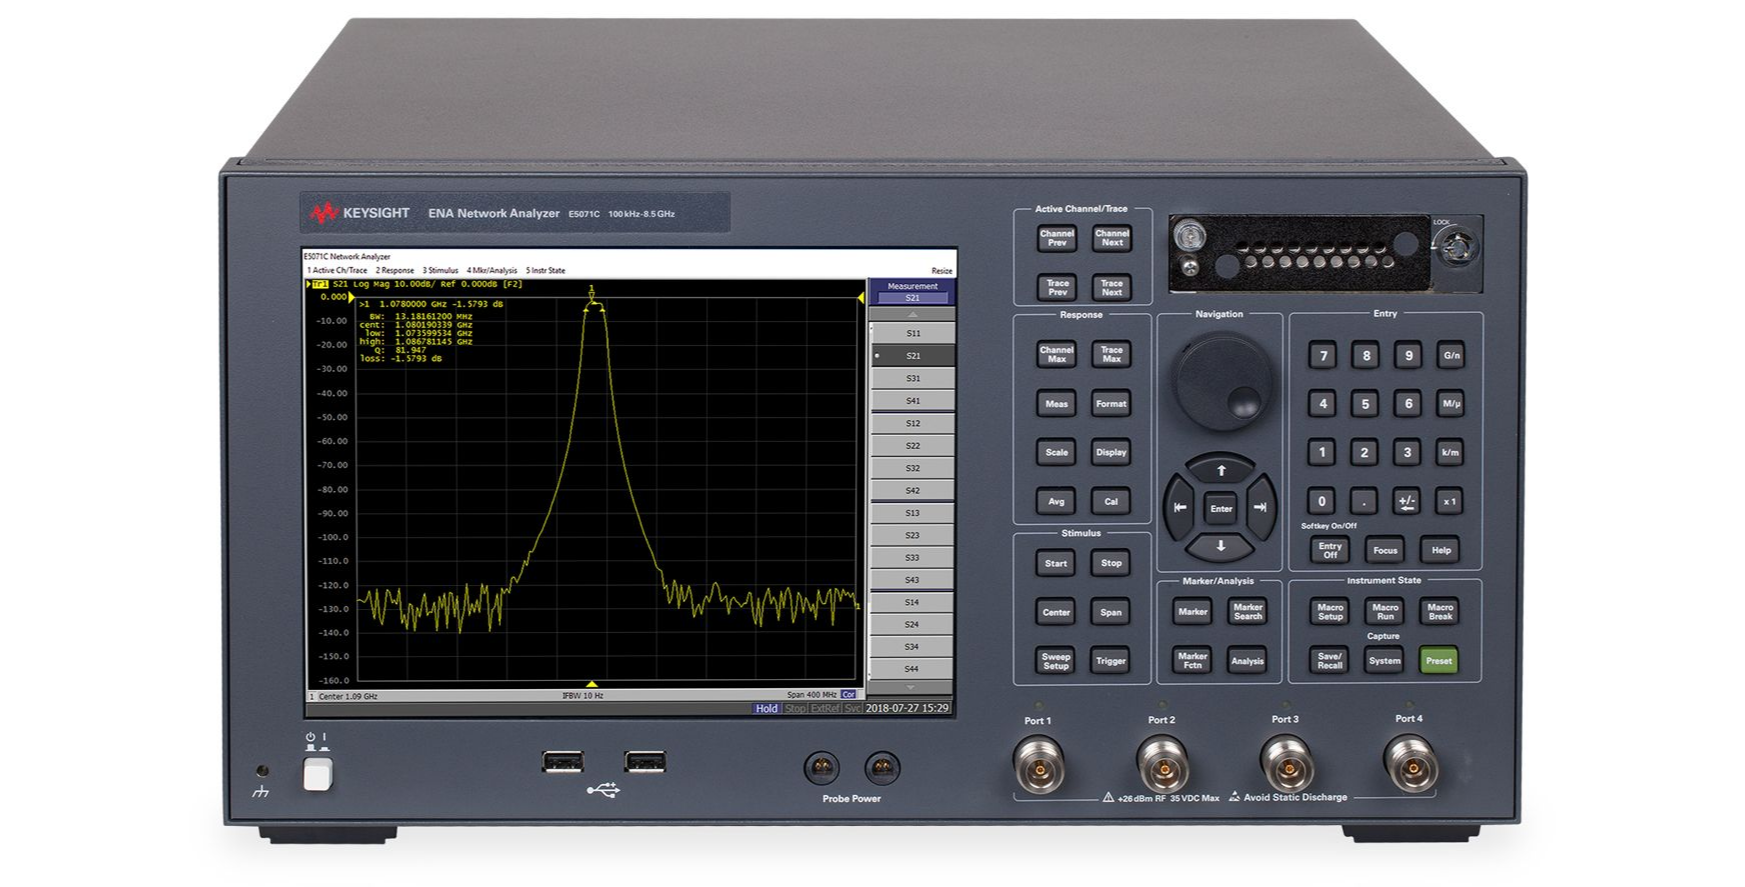The width and height of the screenshot is (1745, 887).
Task: Toggle softkeys with Entry Off key
Action: (1329, 550)
